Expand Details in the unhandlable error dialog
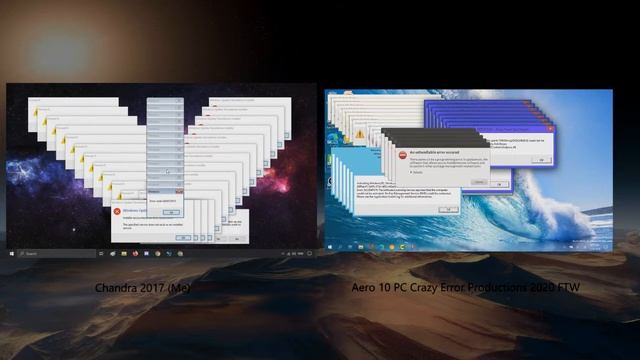The width and height of the screenshot is (640, 360). (x=416, y=173)
